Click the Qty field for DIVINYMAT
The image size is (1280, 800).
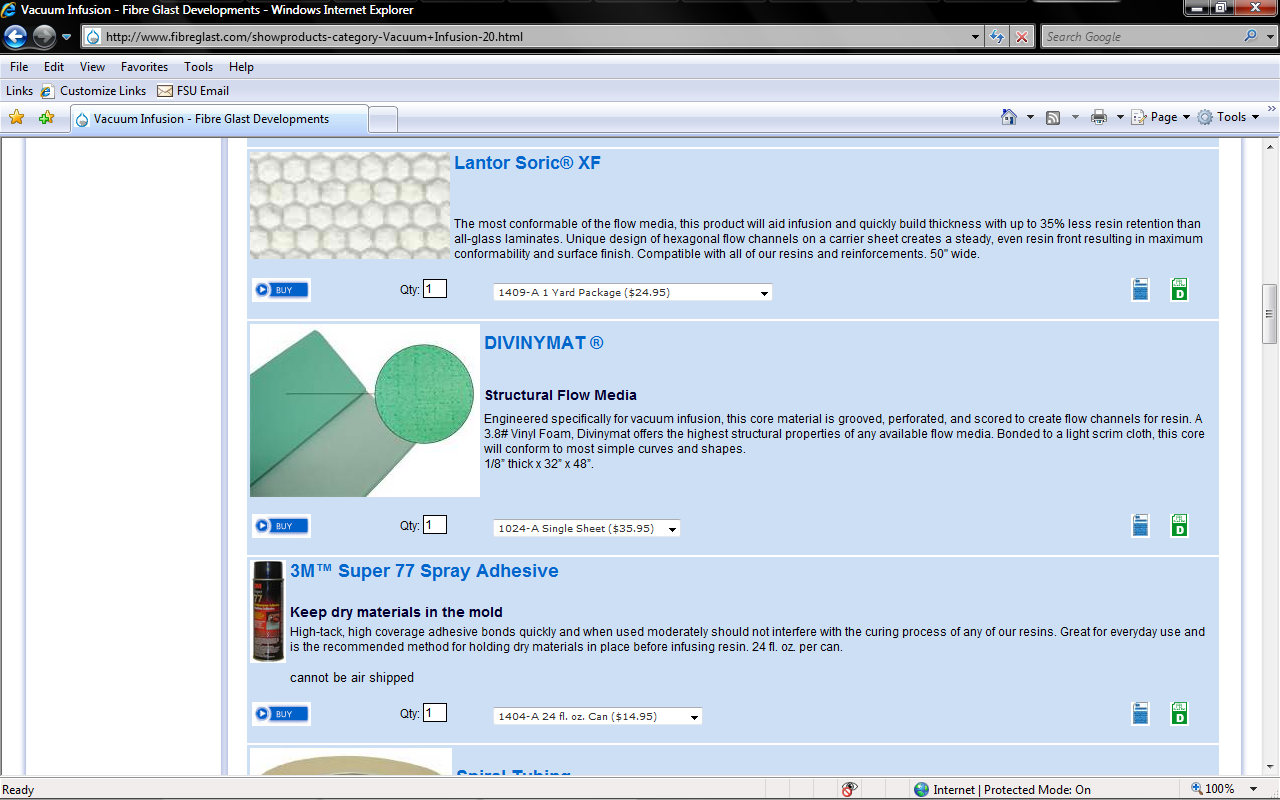pos(435,525)
